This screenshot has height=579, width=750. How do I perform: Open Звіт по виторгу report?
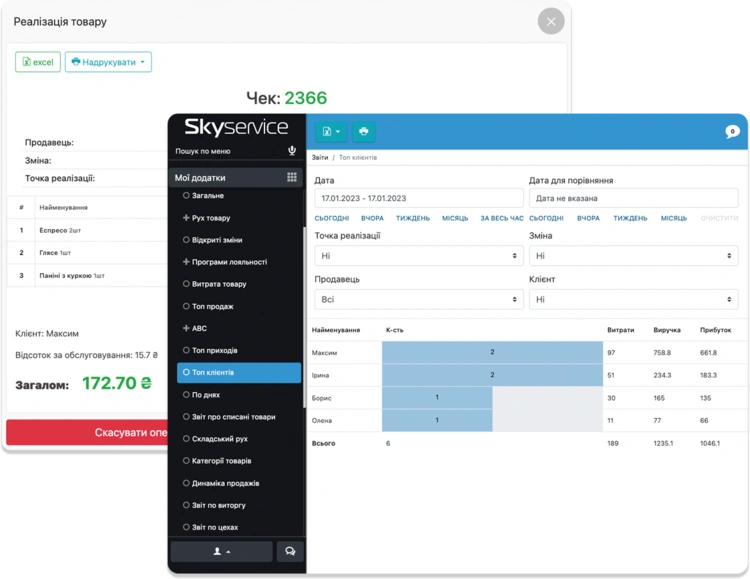pos(214,505)
